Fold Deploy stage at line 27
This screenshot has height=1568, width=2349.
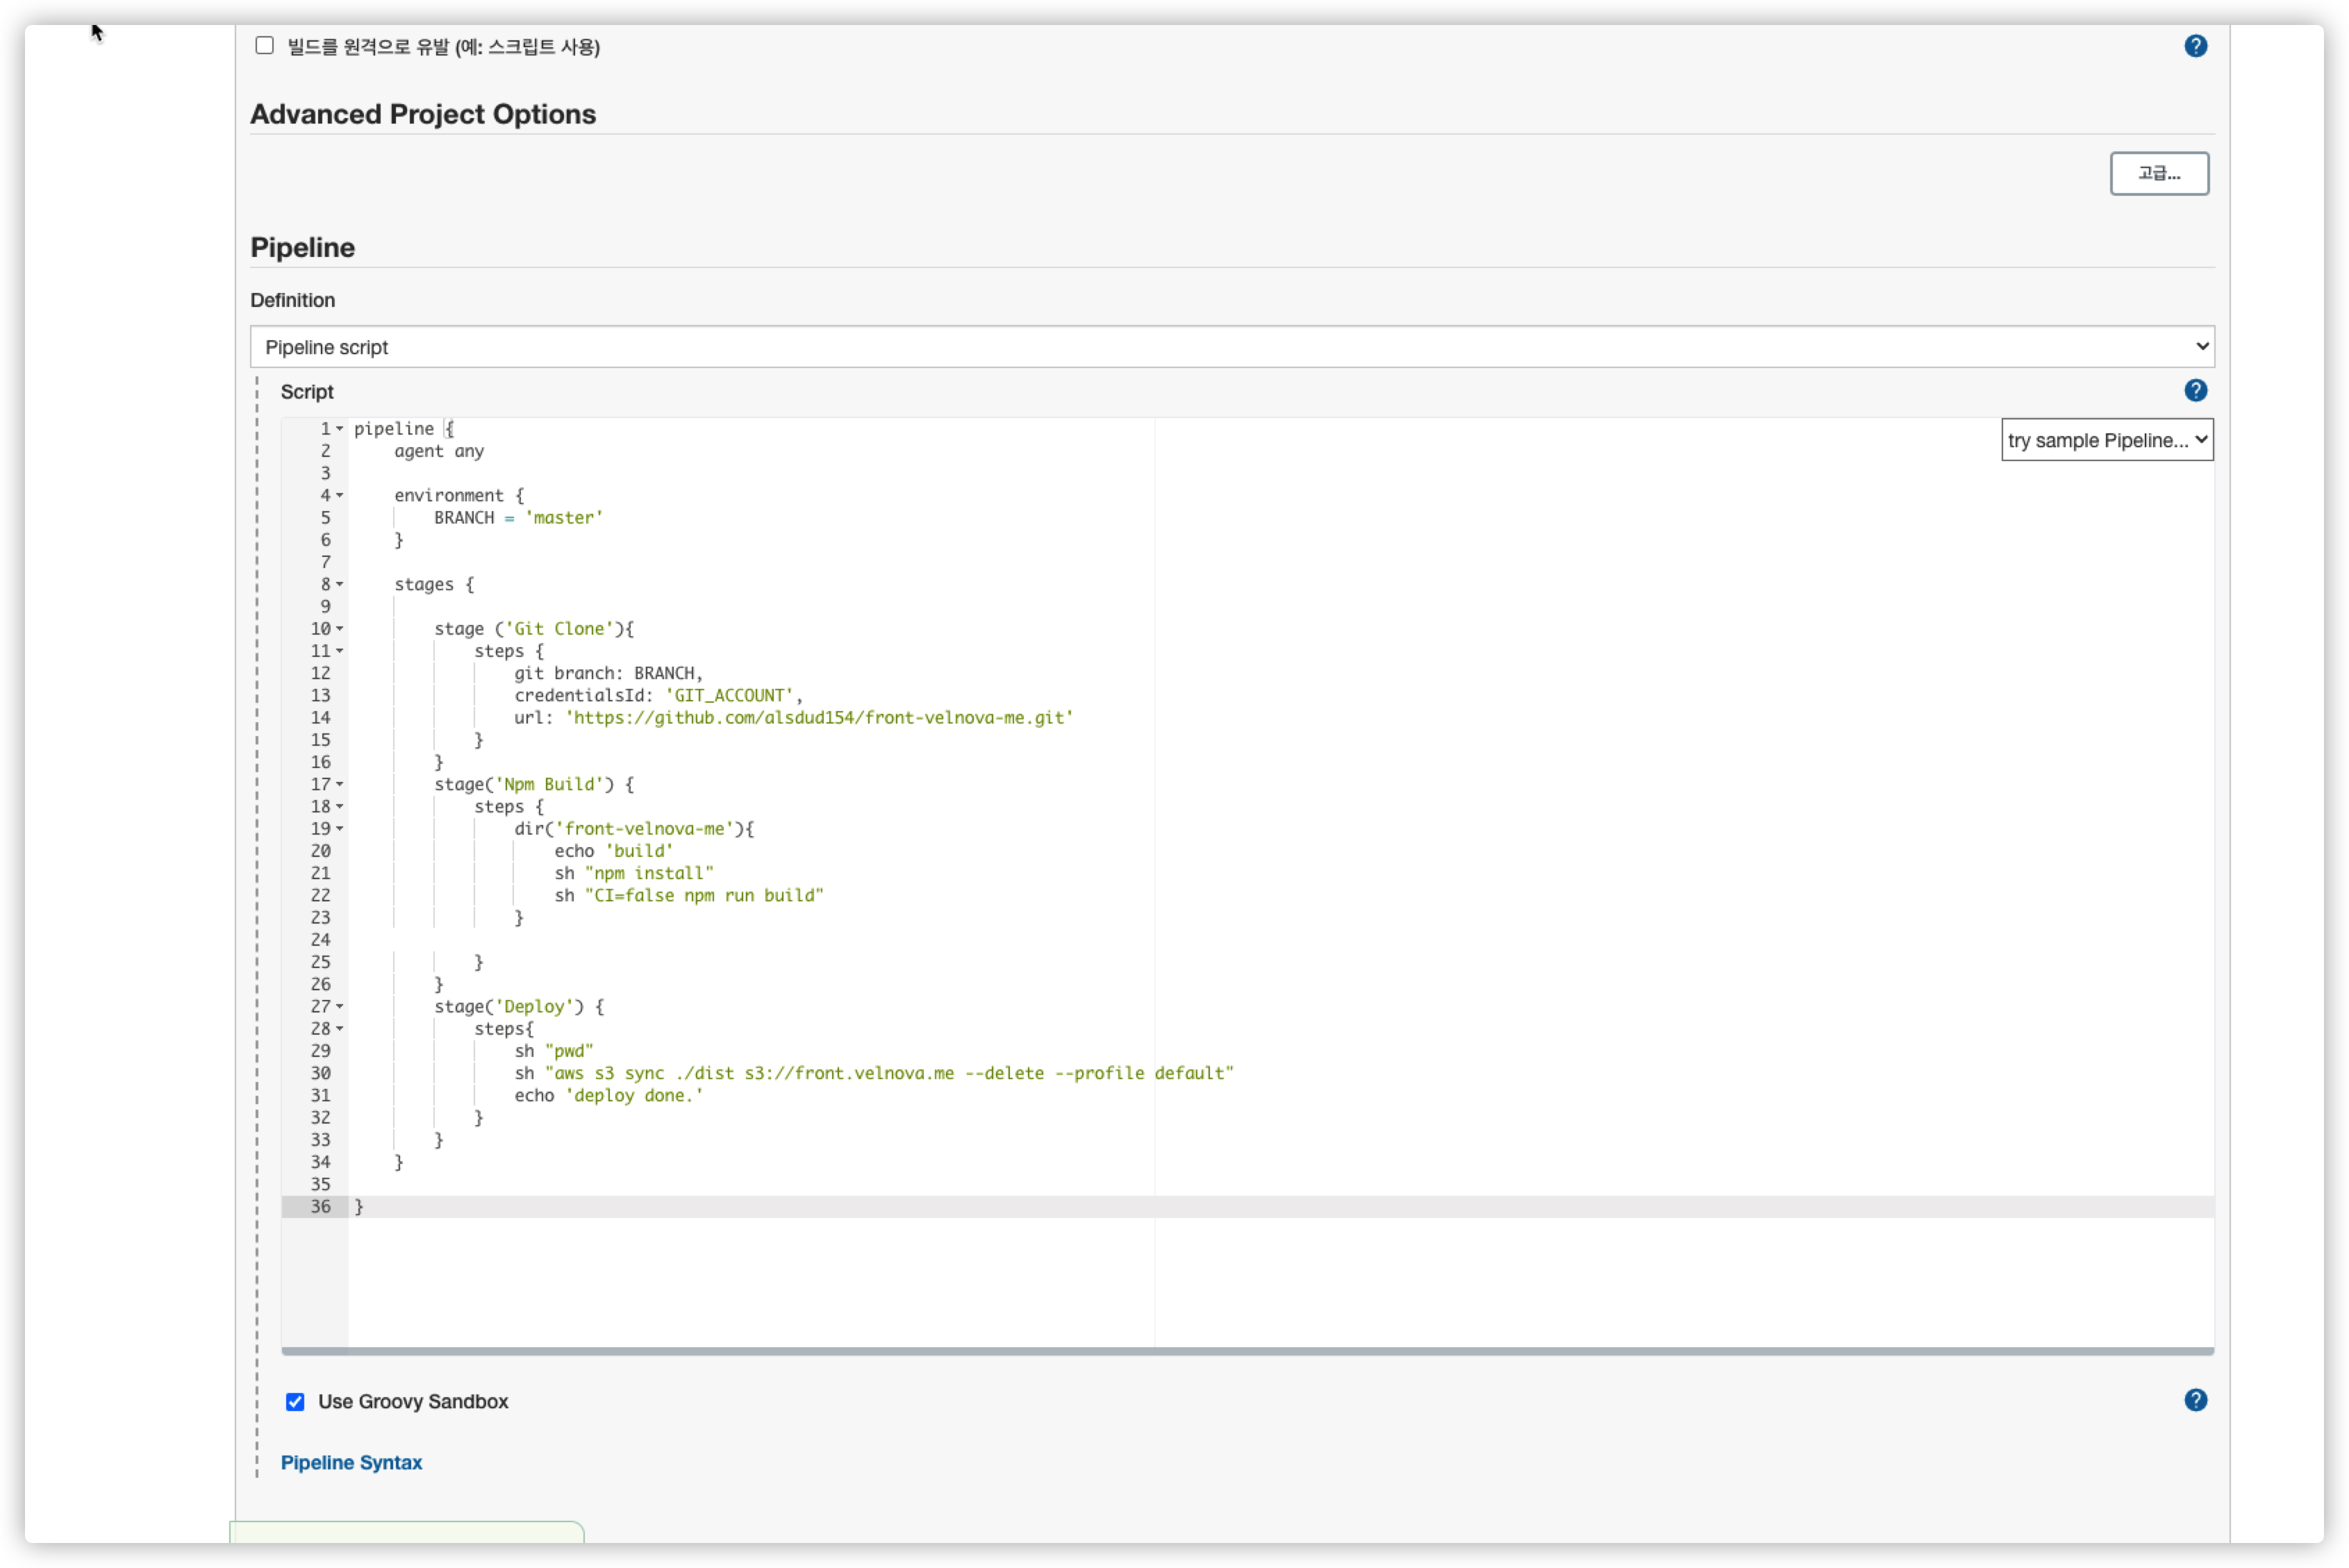(340, 1007)
